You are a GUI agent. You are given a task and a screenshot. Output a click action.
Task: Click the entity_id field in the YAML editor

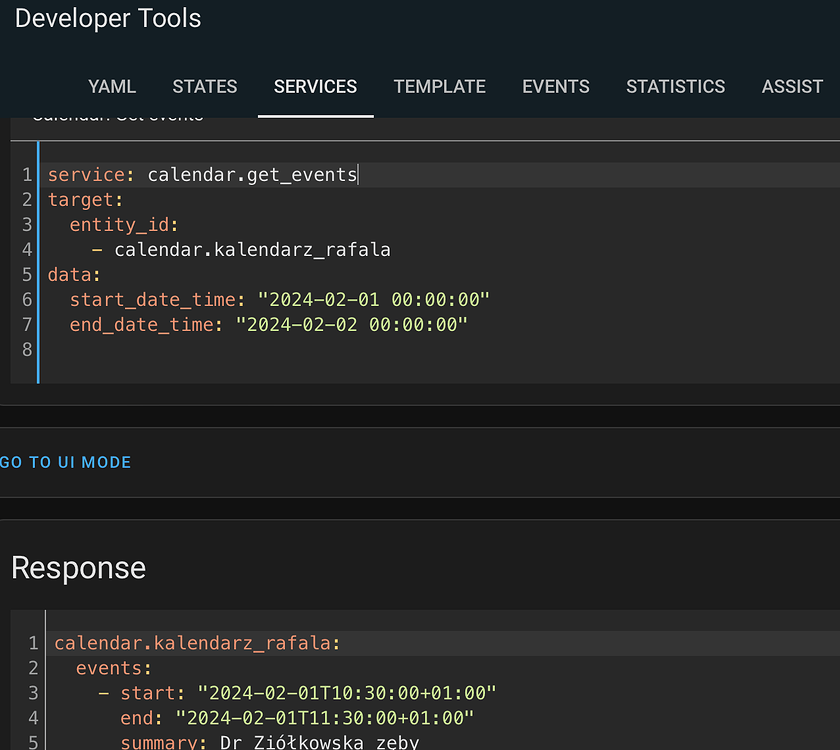point(120,224)
